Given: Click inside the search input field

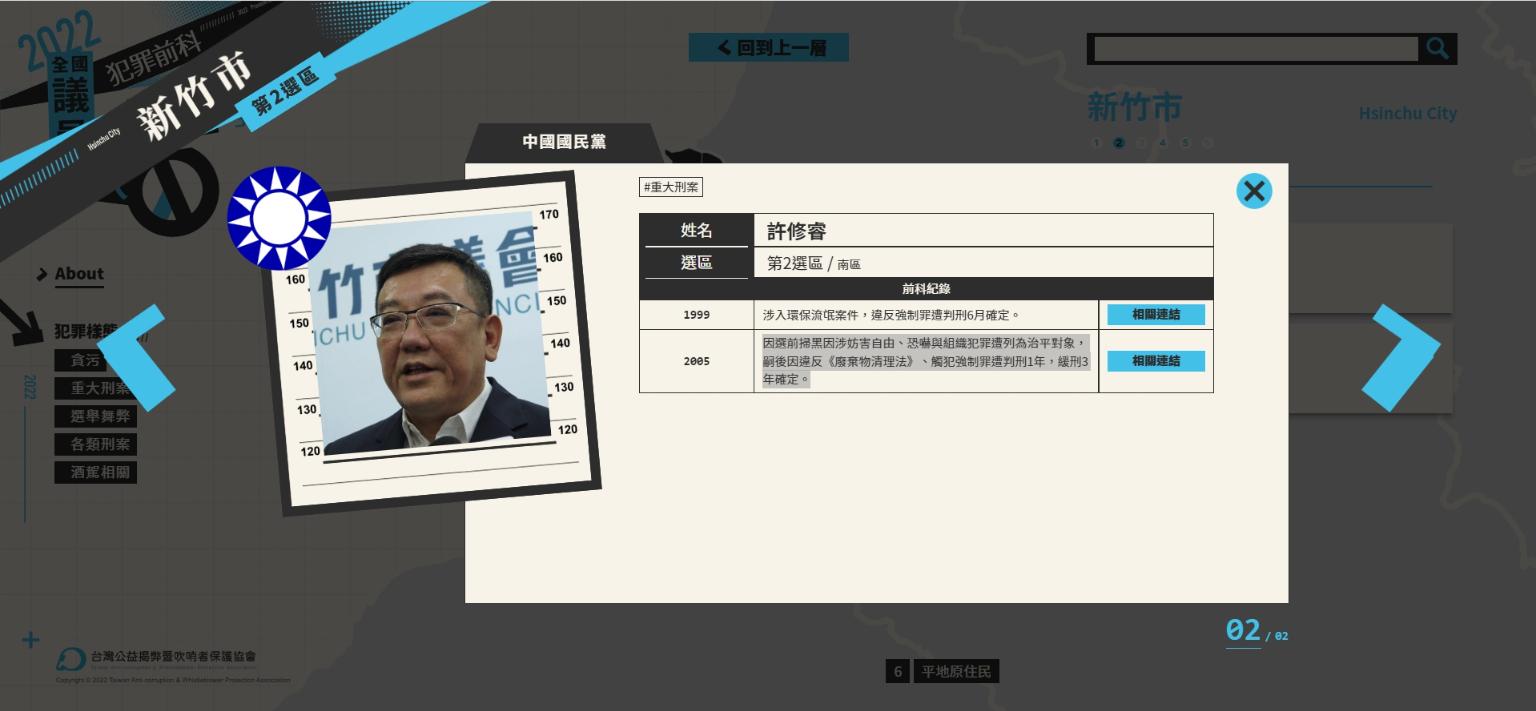Looking at the screenshot, I should pyautogui.click(x=1255, y=49).
